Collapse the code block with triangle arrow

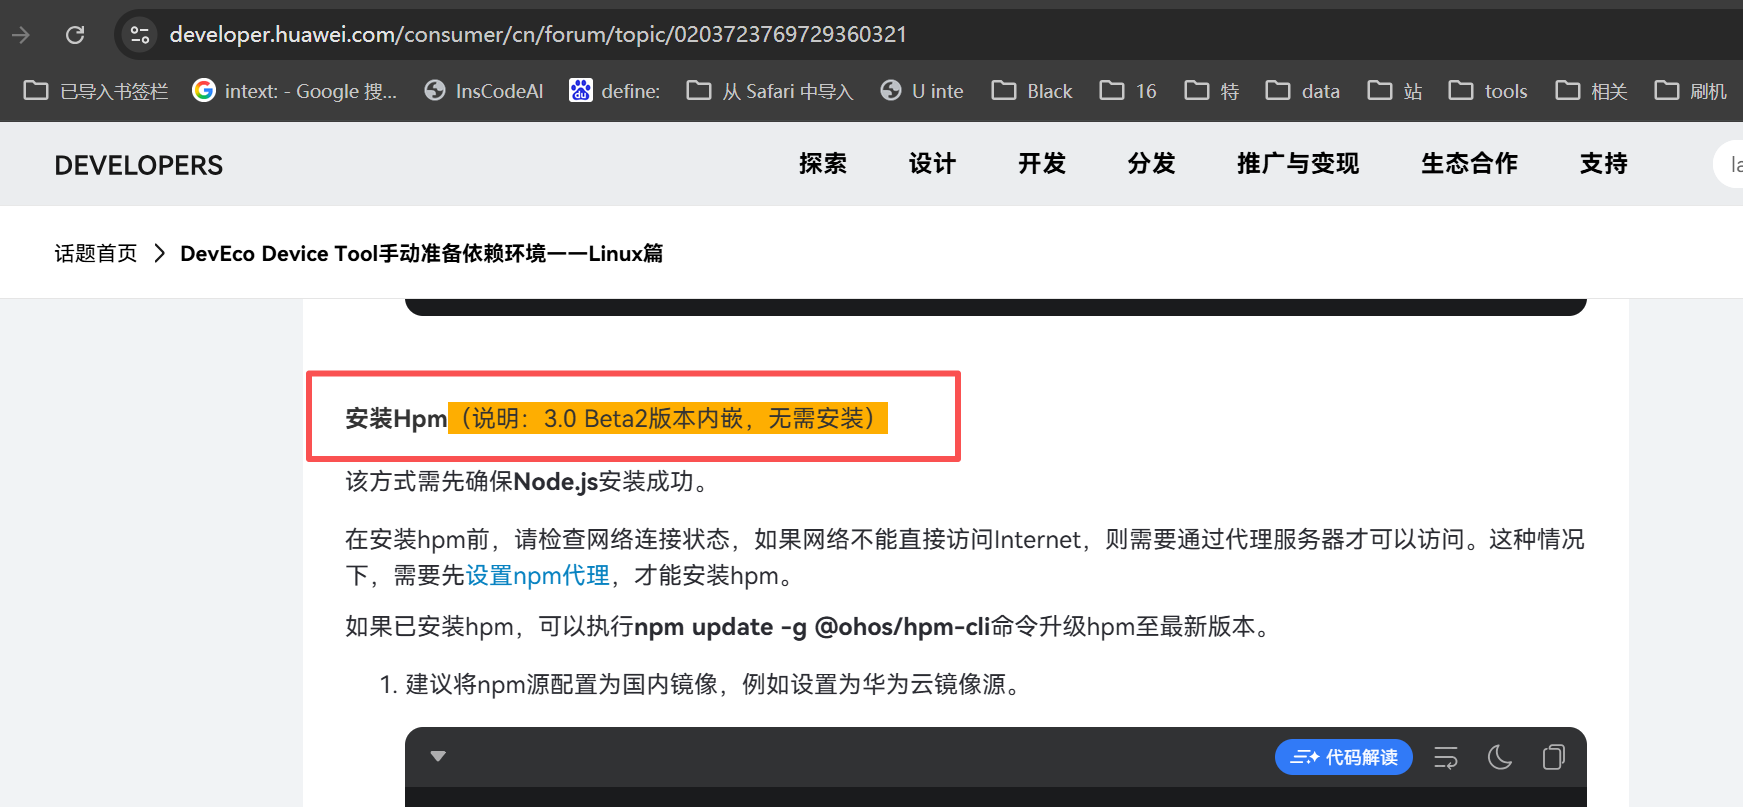(x=438, y=757)
